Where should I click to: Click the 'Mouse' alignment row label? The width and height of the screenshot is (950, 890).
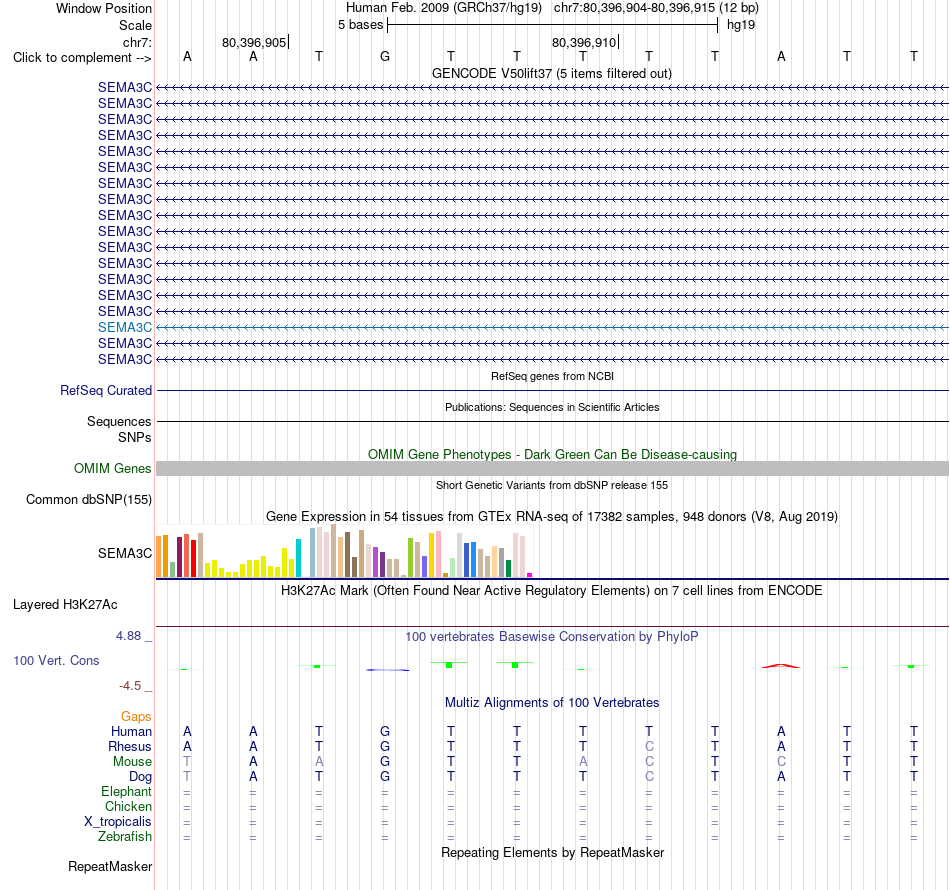(132, 762)
